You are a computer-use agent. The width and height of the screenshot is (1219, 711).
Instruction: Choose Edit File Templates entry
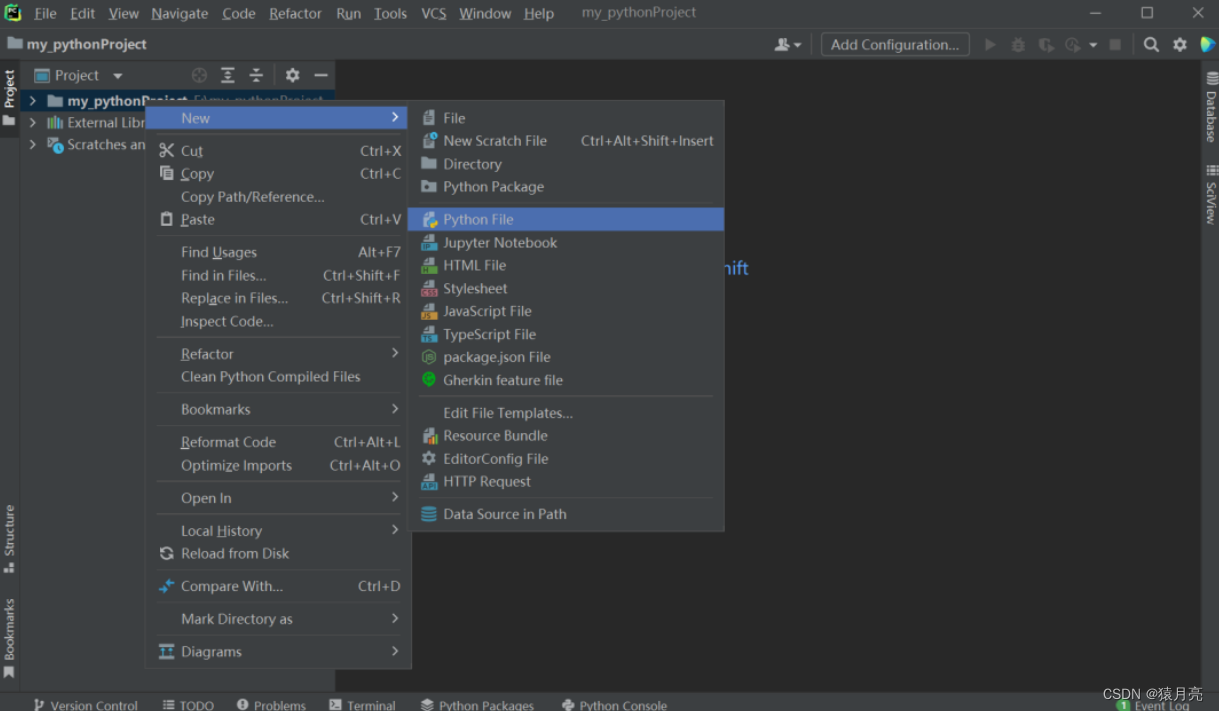pyautogui.click(x=565, y=412)
